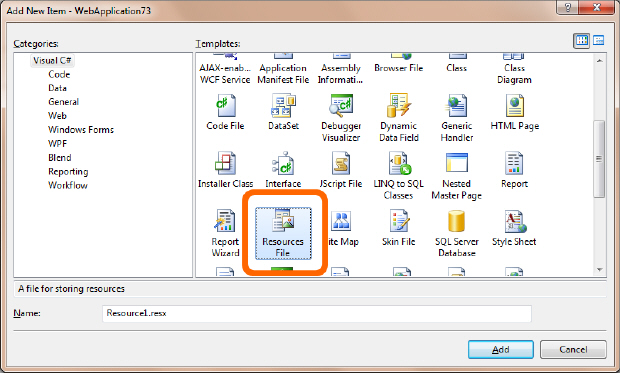This screenshot has height=373, width=620.
Task: Select the General category
Action: (x=63, y=102)
